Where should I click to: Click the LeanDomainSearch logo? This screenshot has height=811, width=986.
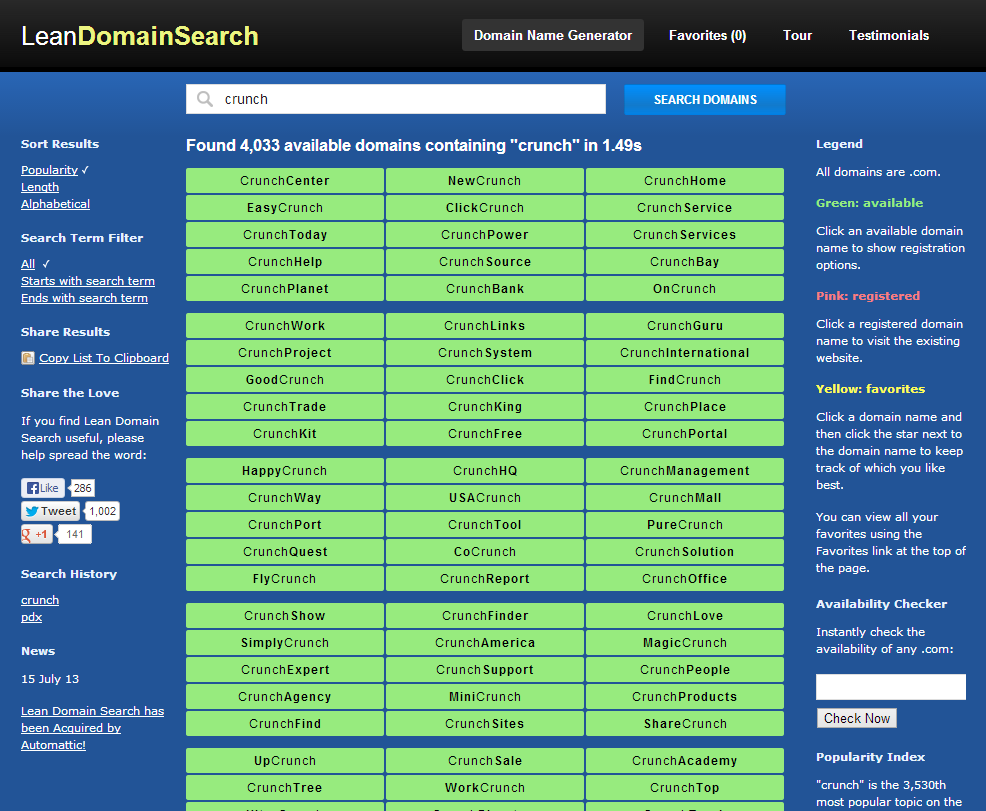pos(140,36)
